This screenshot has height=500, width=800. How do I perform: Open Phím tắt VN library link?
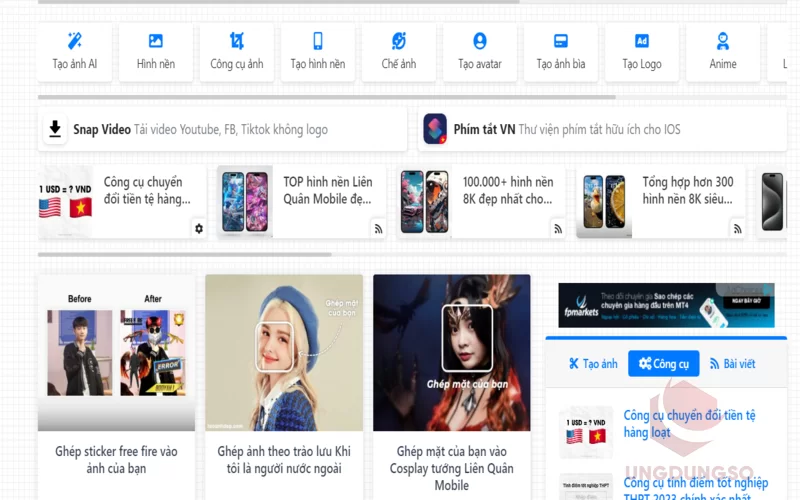coord(567,130)
